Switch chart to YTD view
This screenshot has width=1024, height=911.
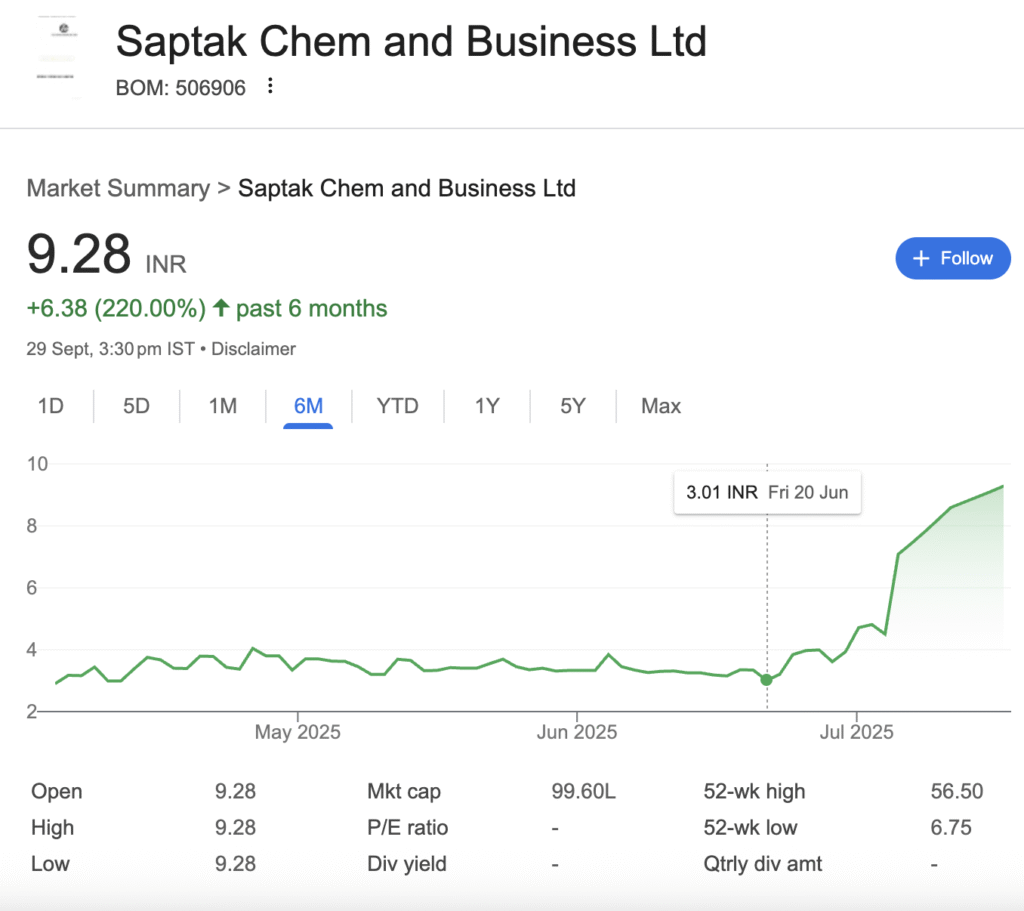click(x=397, y=406)
